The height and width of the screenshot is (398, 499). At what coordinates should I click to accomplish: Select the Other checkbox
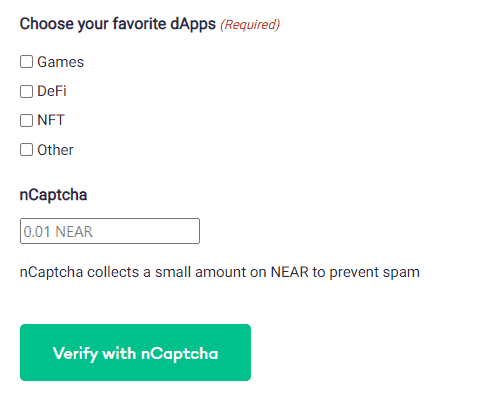(26, 150)
